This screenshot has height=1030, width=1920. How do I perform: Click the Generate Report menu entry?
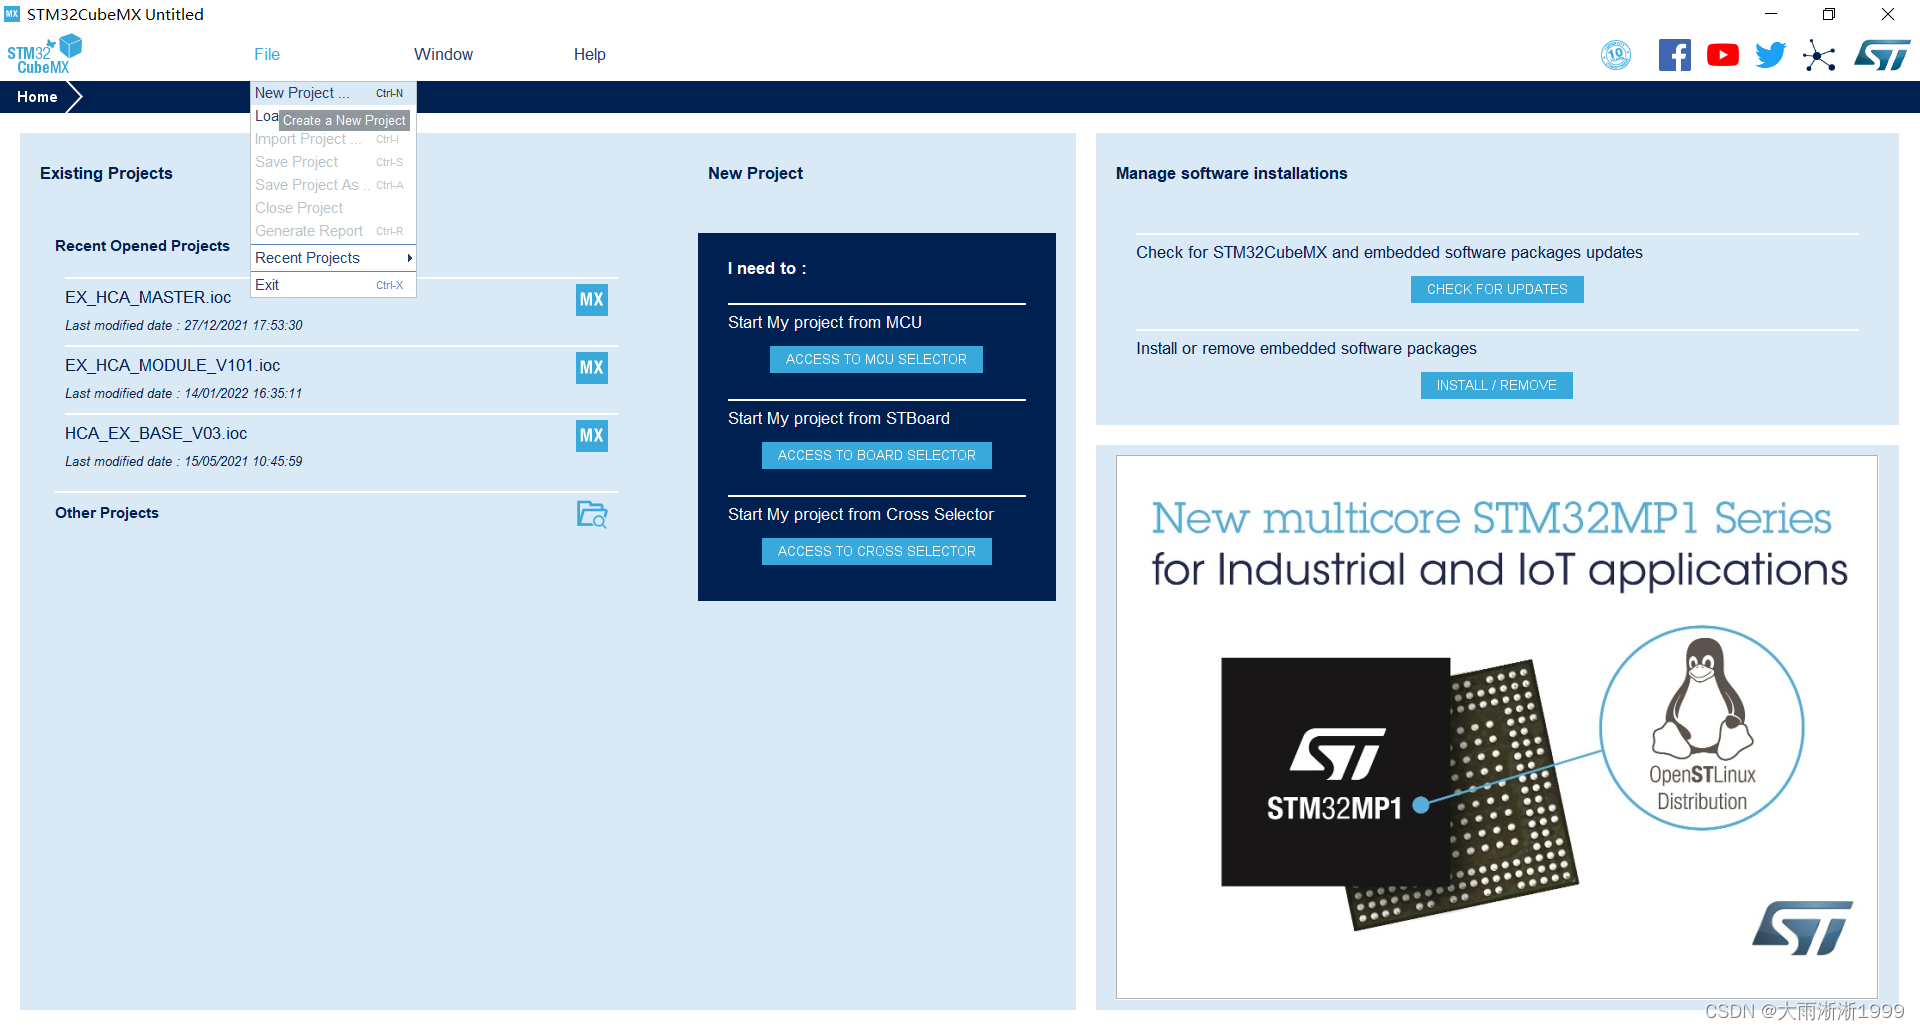click(333, 231)
